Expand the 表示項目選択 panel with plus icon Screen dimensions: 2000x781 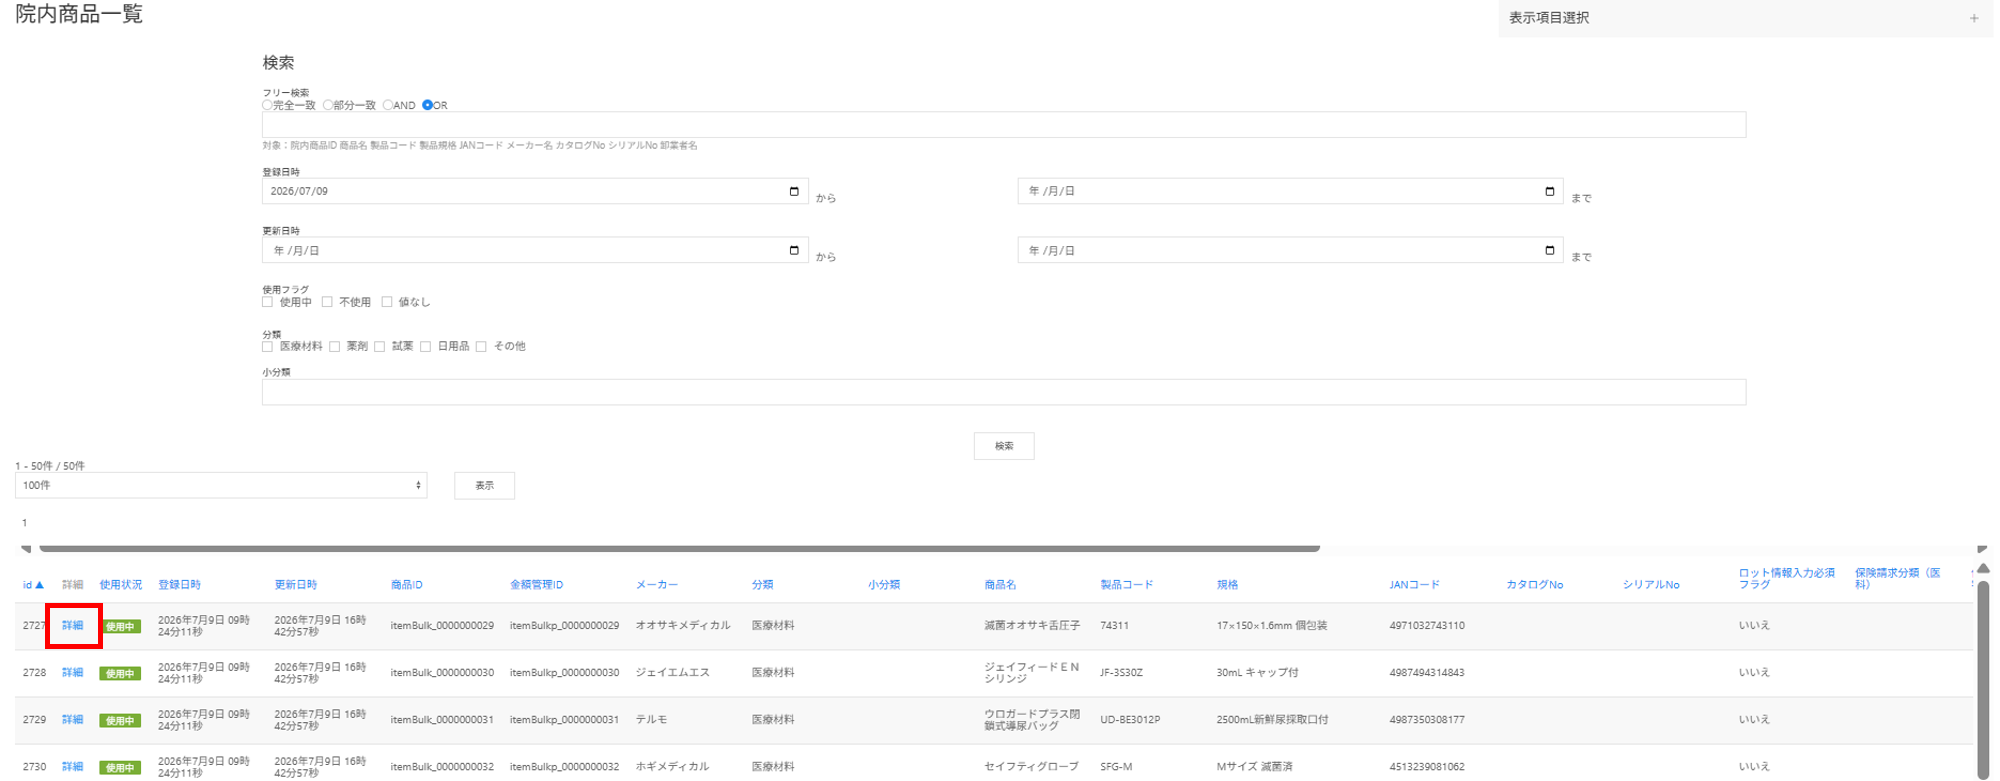pyautogui.click(x=1973, y=18)
